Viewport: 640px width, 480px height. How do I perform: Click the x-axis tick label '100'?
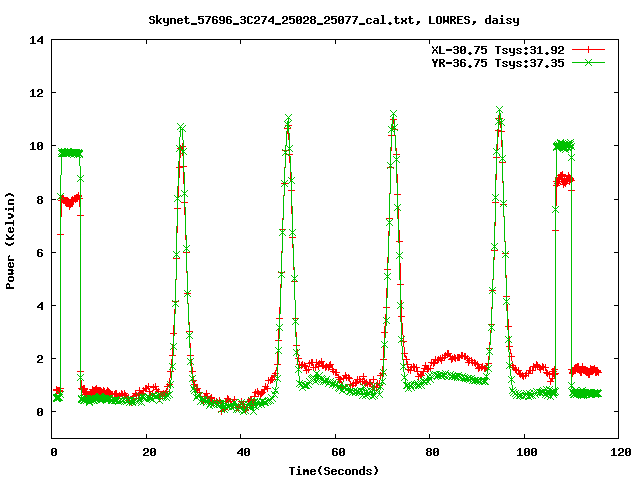click(527, 452)
